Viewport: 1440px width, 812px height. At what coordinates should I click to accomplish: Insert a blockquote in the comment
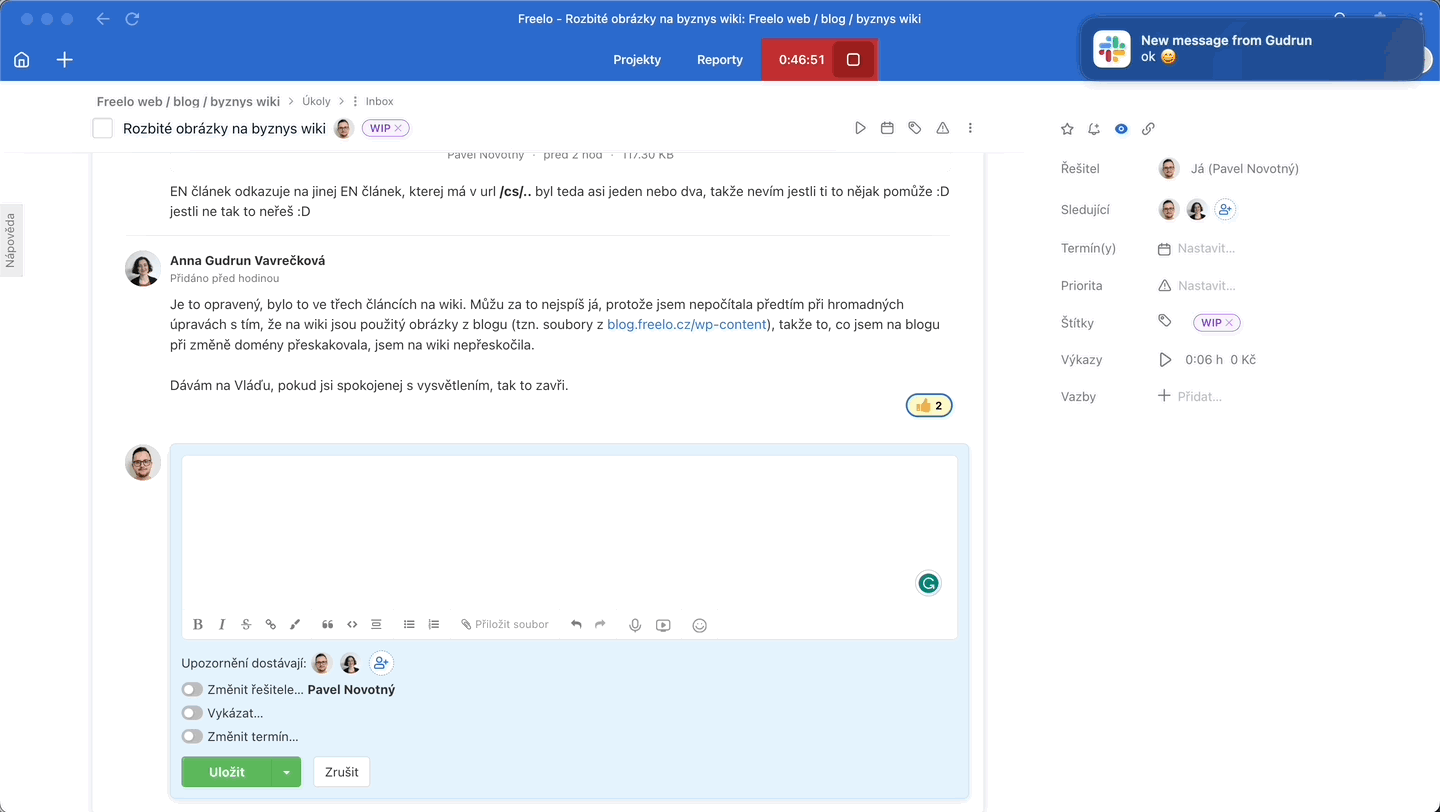click(328, 625)
